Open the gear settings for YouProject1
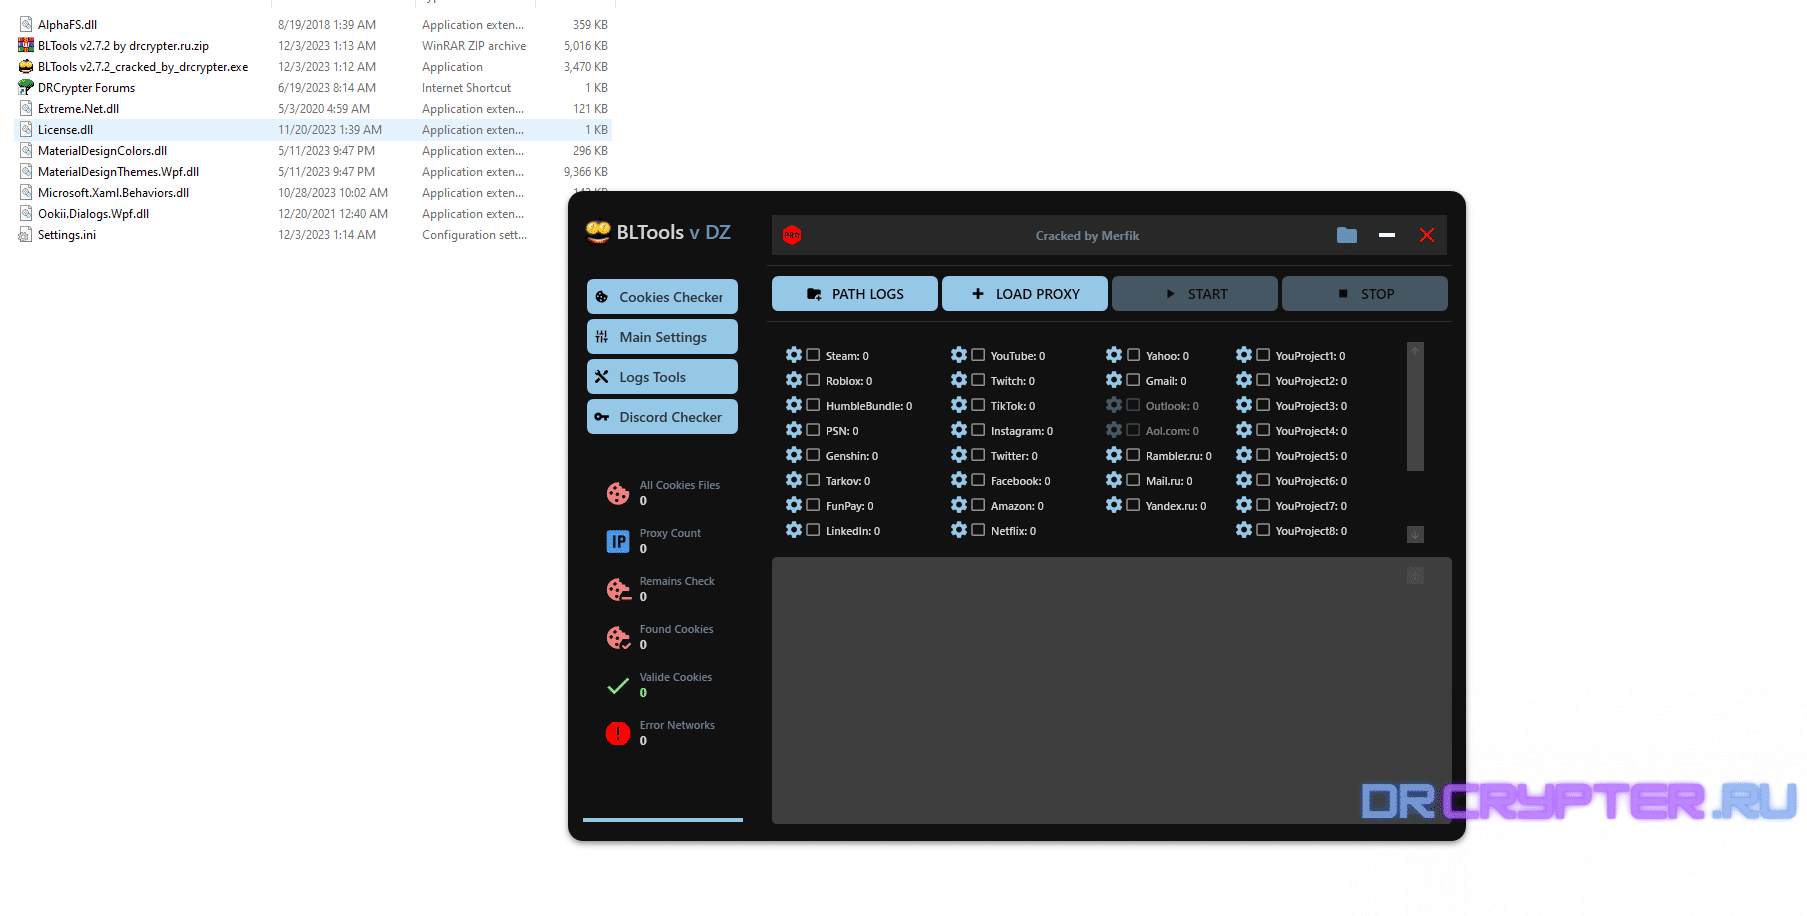 (1244, 355)
